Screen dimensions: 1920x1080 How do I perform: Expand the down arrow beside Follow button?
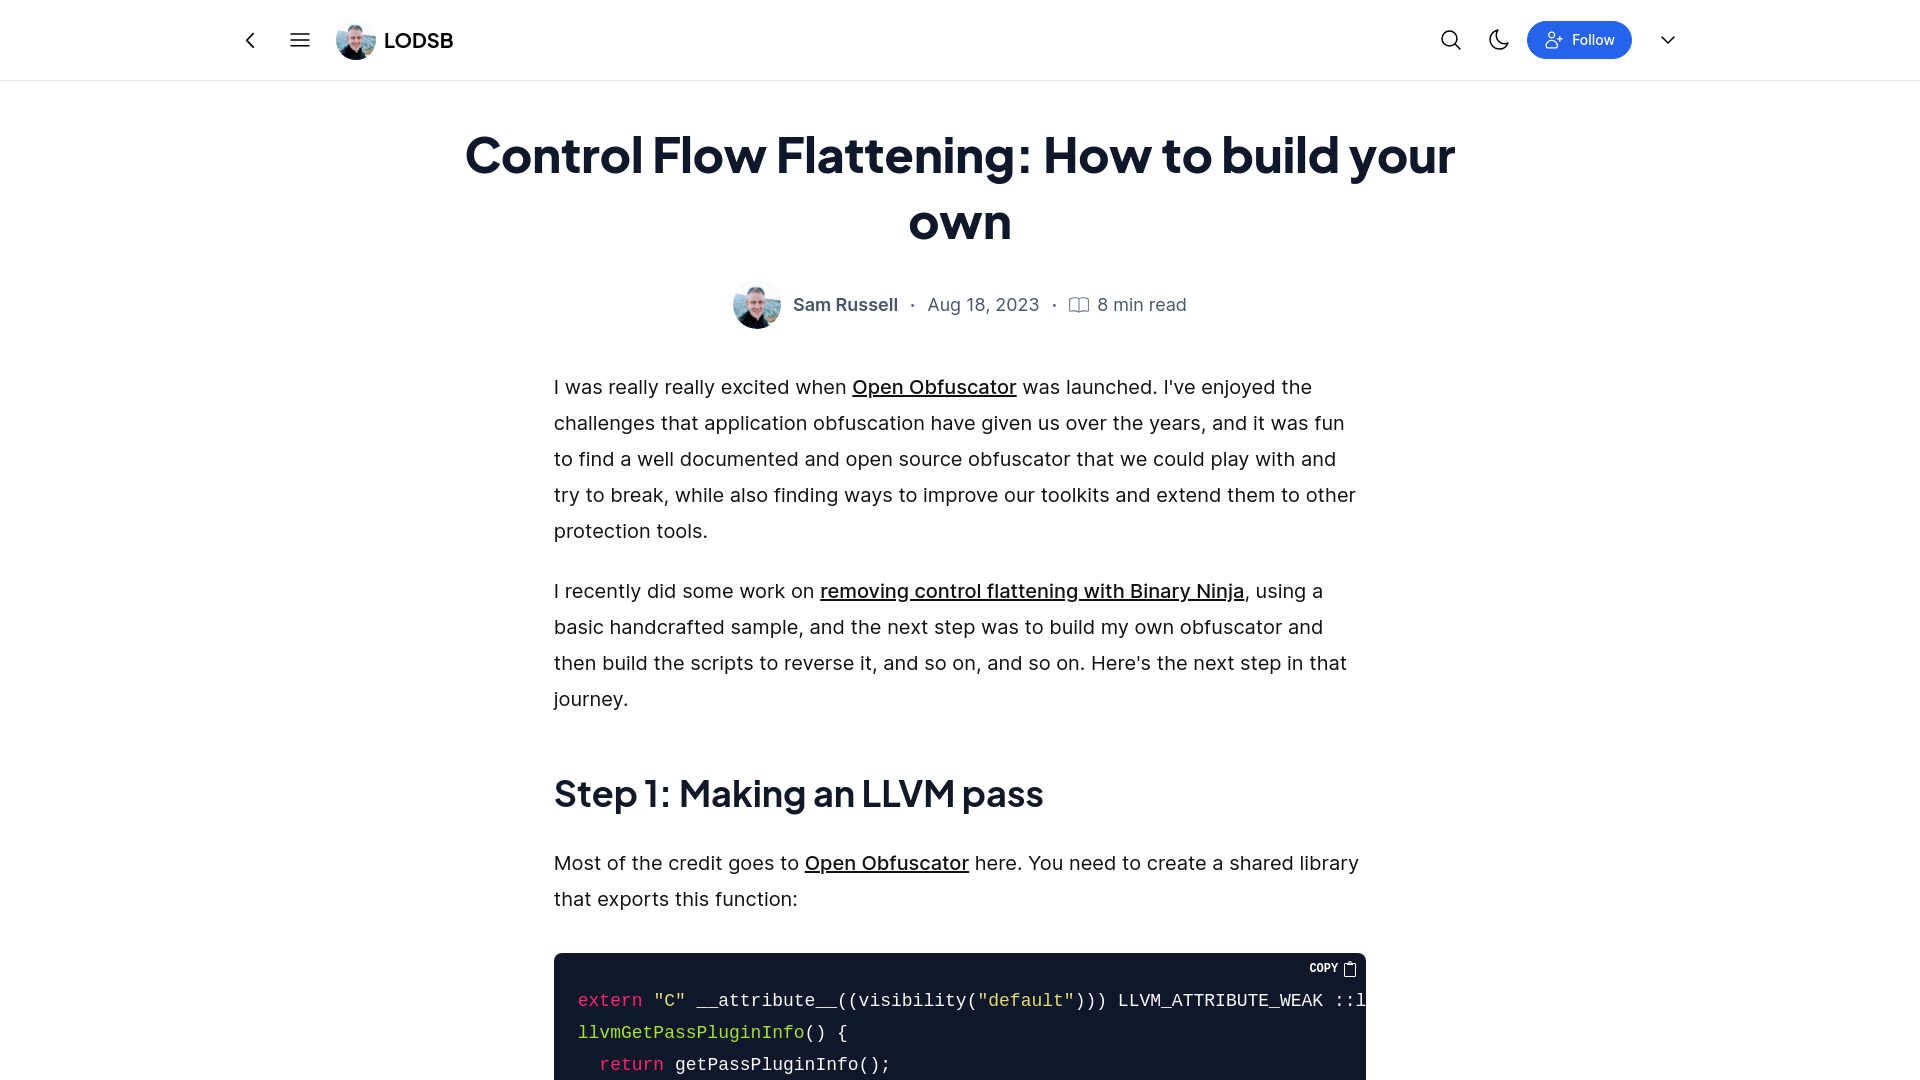point(1667,40)
